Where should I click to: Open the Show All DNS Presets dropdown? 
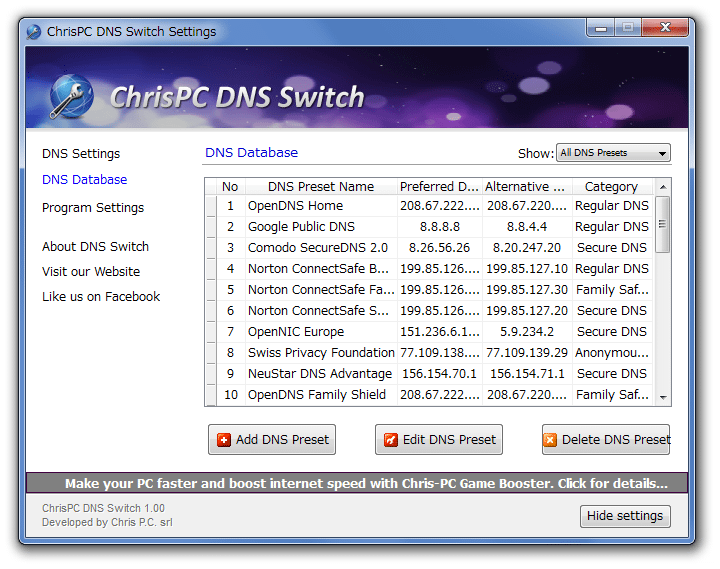(x=613, y=153)
